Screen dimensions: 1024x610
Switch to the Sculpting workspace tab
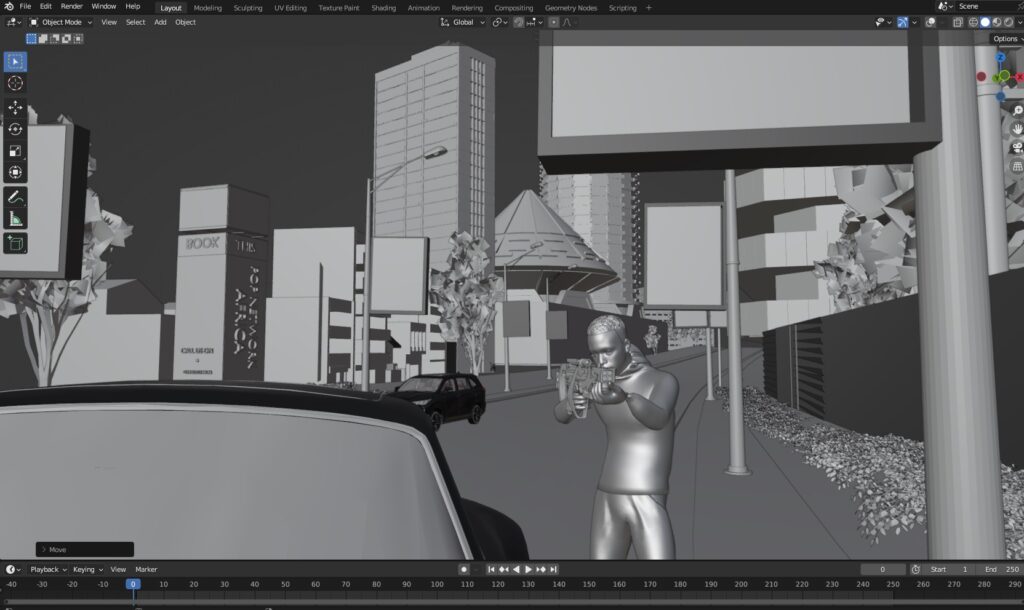point(248,7)
